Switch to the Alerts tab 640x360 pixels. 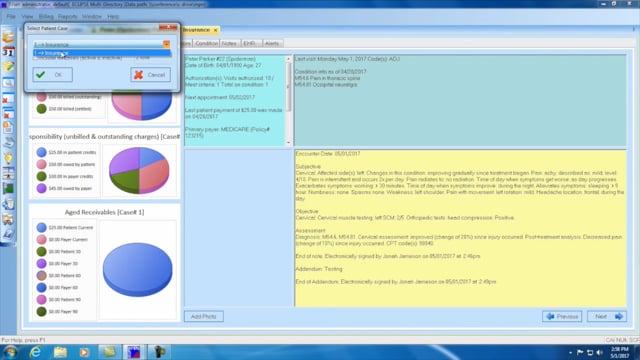coord(272,43)
